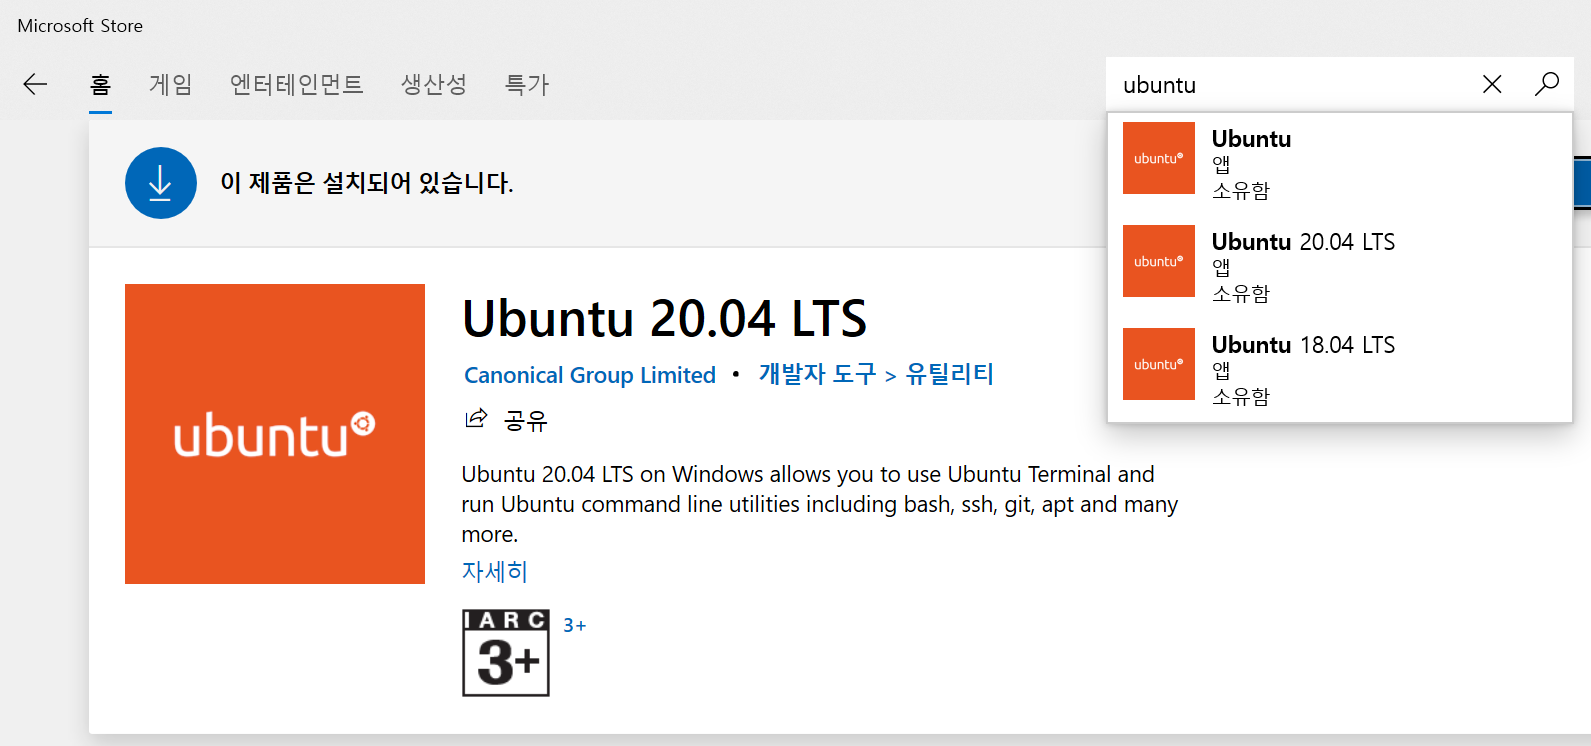Clear the search box with X icon

[1492, 84]
